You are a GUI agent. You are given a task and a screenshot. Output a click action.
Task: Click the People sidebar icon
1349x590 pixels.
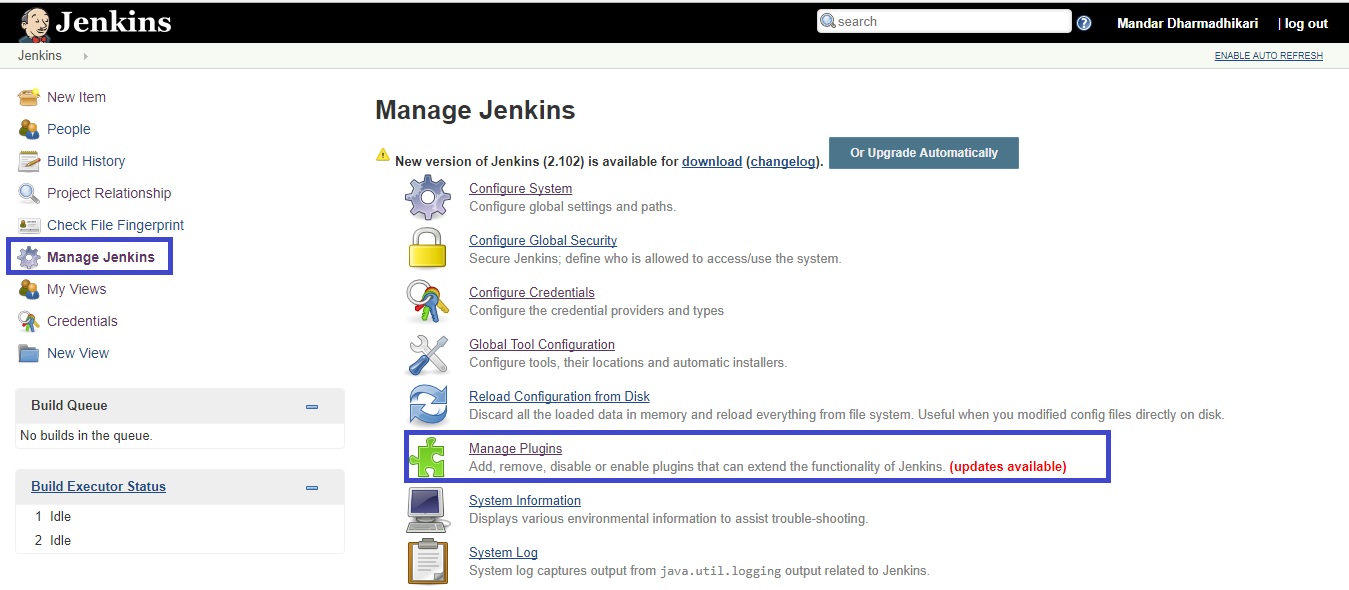coord(29,129)
